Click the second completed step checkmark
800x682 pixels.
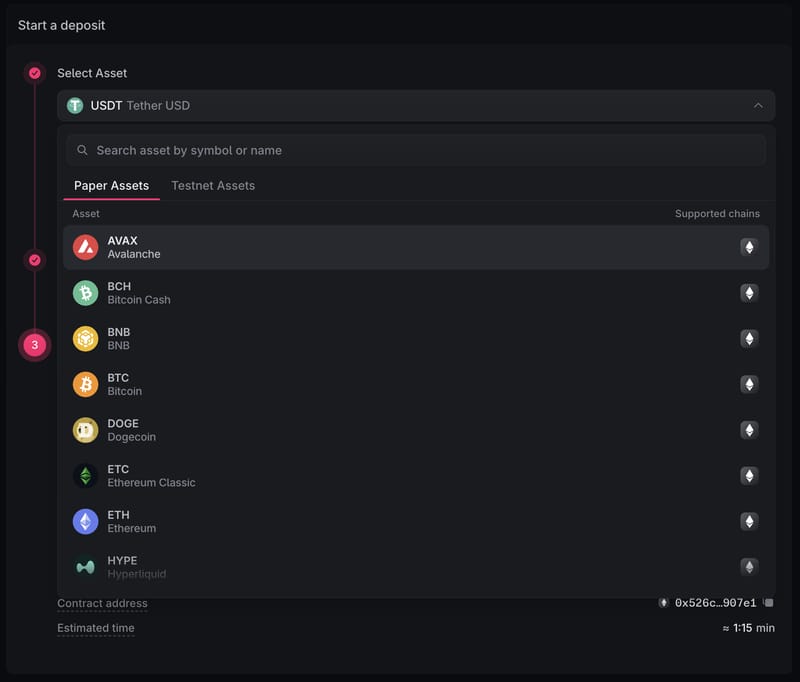coord(35,260)
